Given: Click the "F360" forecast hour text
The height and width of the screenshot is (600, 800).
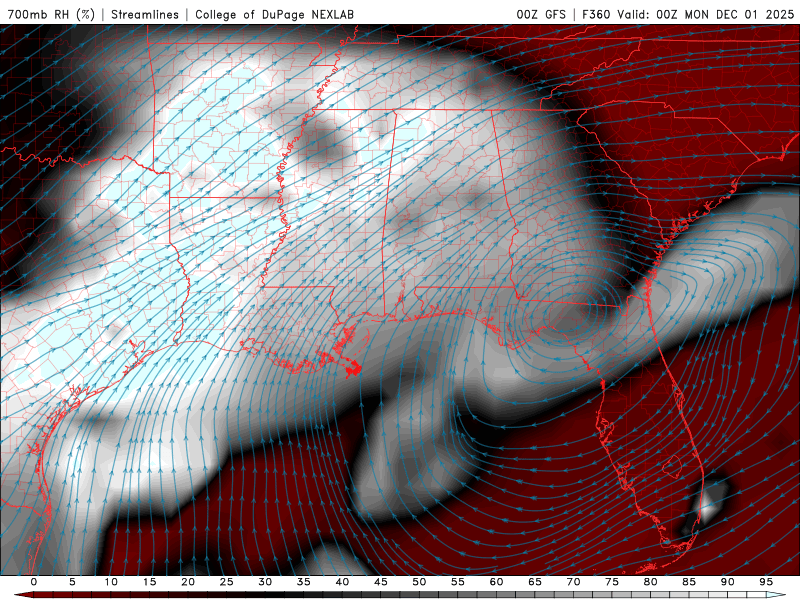Looking at the screenshot, I should (596, 14).
